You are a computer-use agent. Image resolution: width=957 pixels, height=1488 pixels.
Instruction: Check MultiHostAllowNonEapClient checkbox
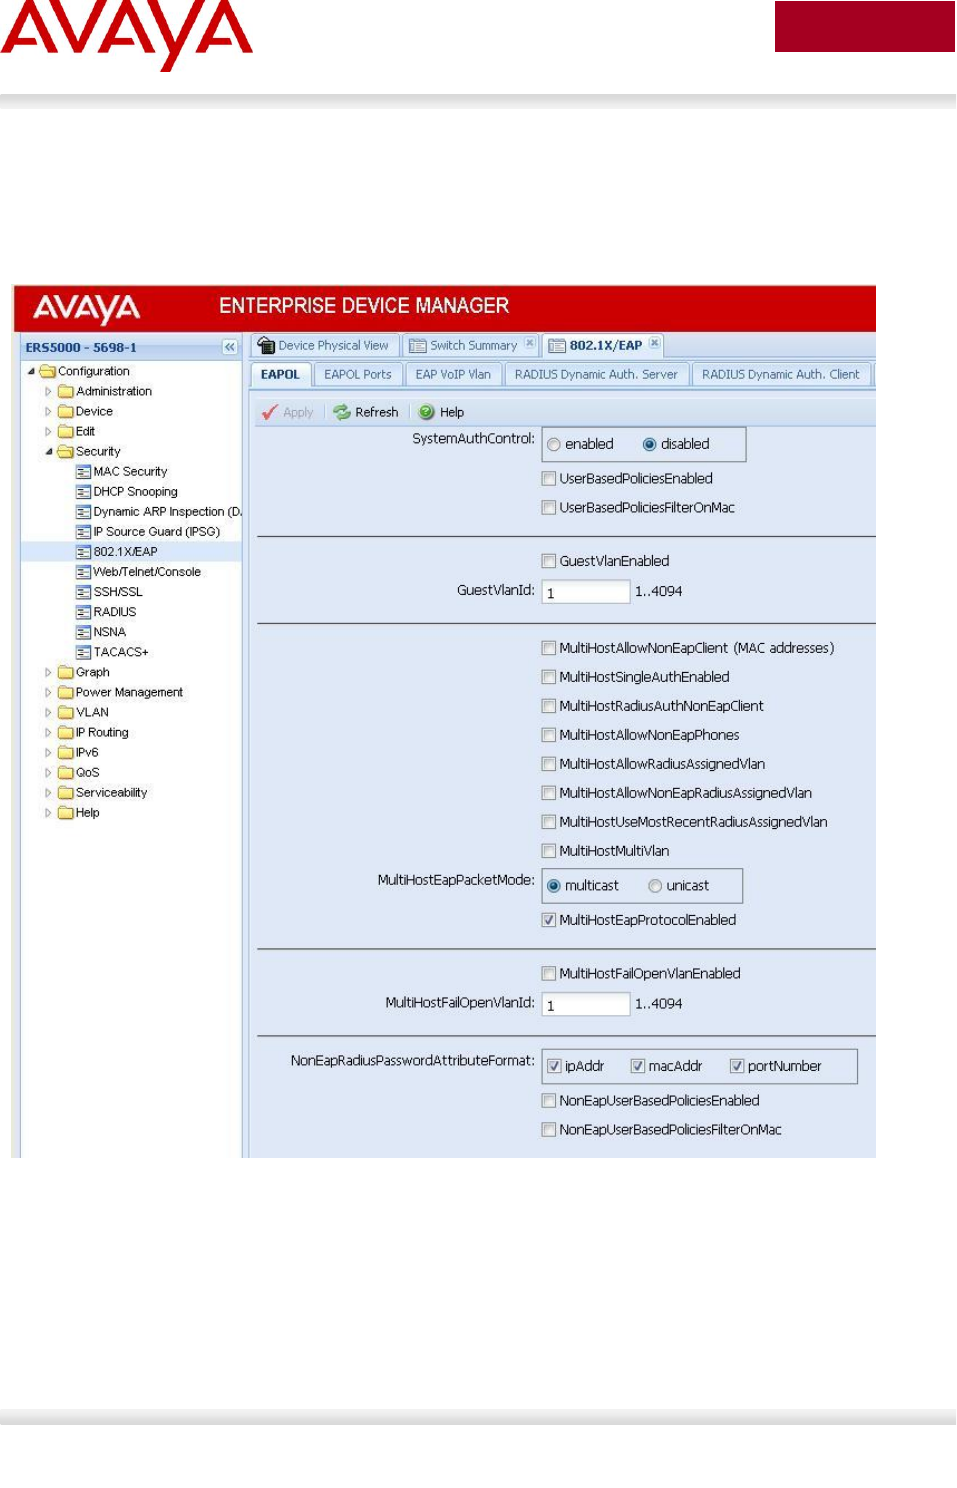point(549,648)
